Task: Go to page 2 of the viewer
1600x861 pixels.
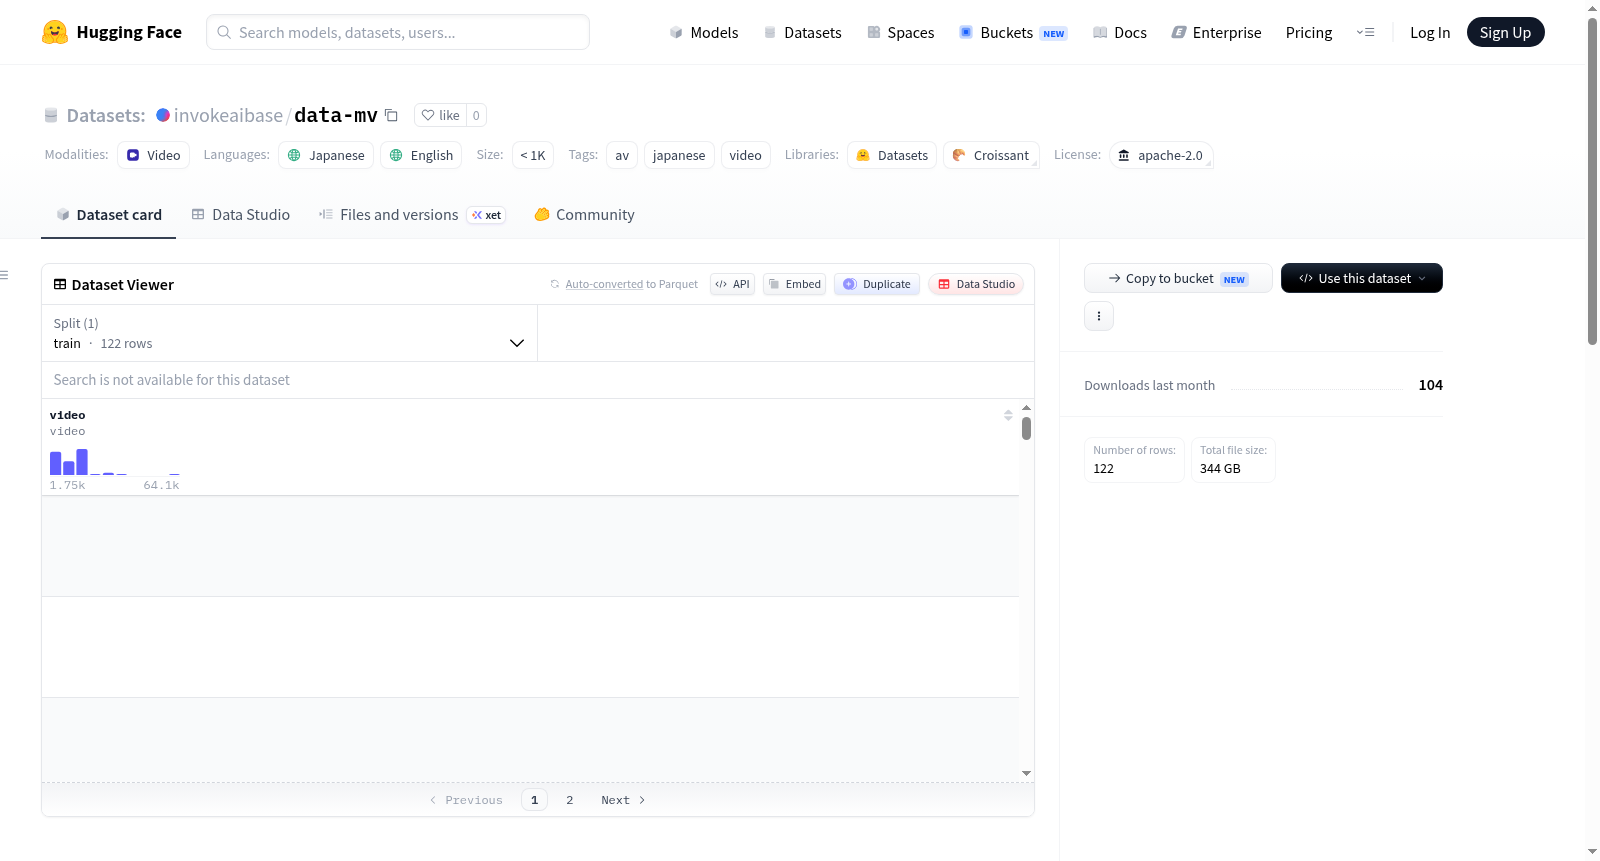Action: coord(570,800)
